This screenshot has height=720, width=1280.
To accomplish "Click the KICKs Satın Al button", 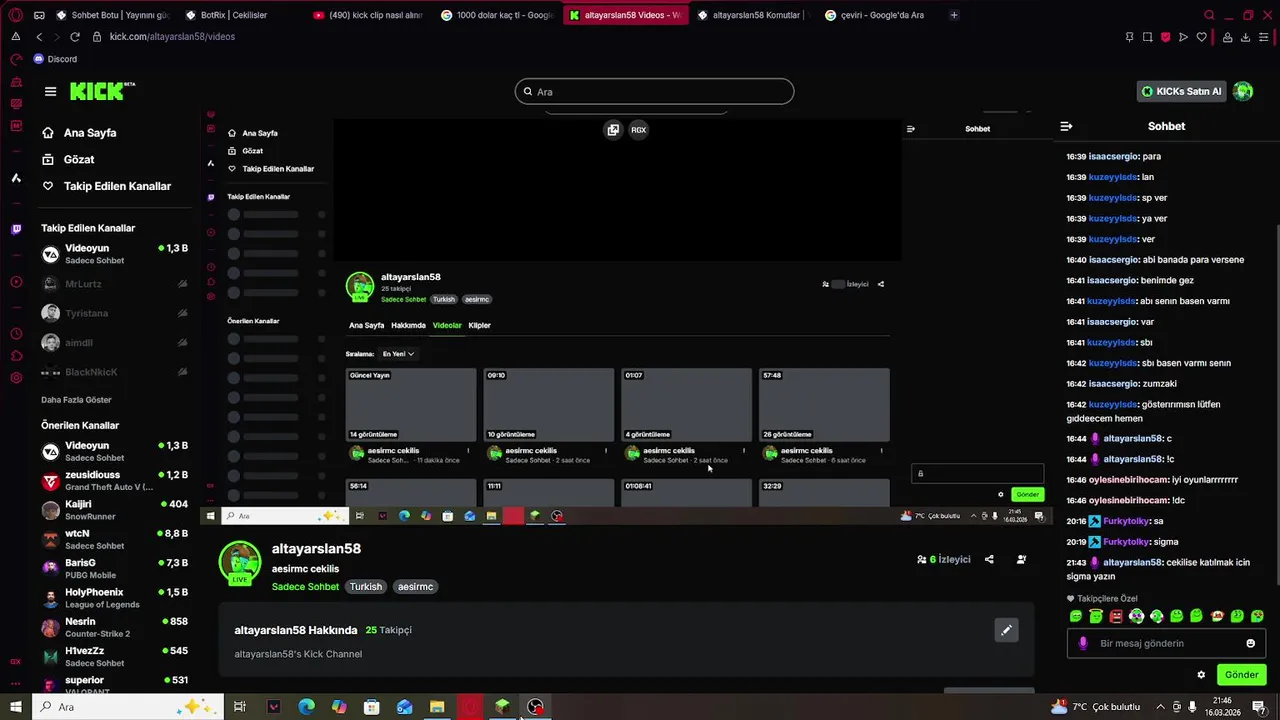I will tap(1182, 91).
